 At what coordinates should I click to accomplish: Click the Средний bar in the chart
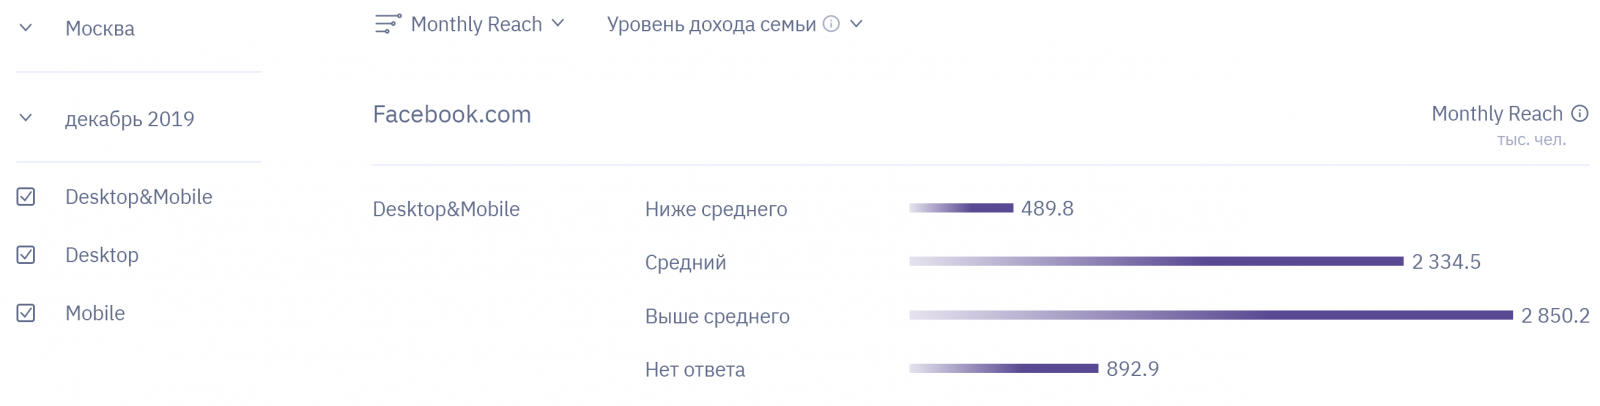coord(1156,261)
